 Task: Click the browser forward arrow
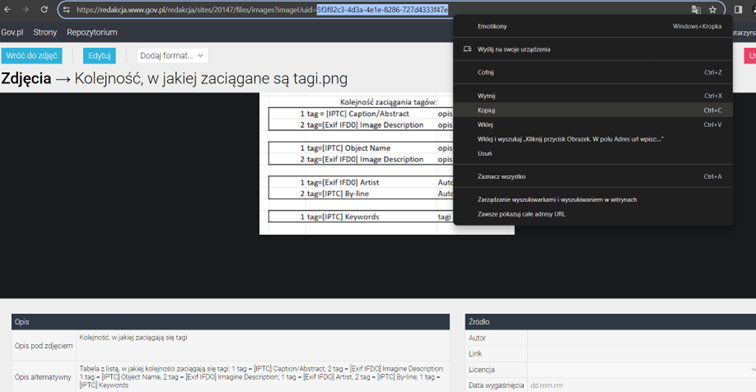(26, 9)
